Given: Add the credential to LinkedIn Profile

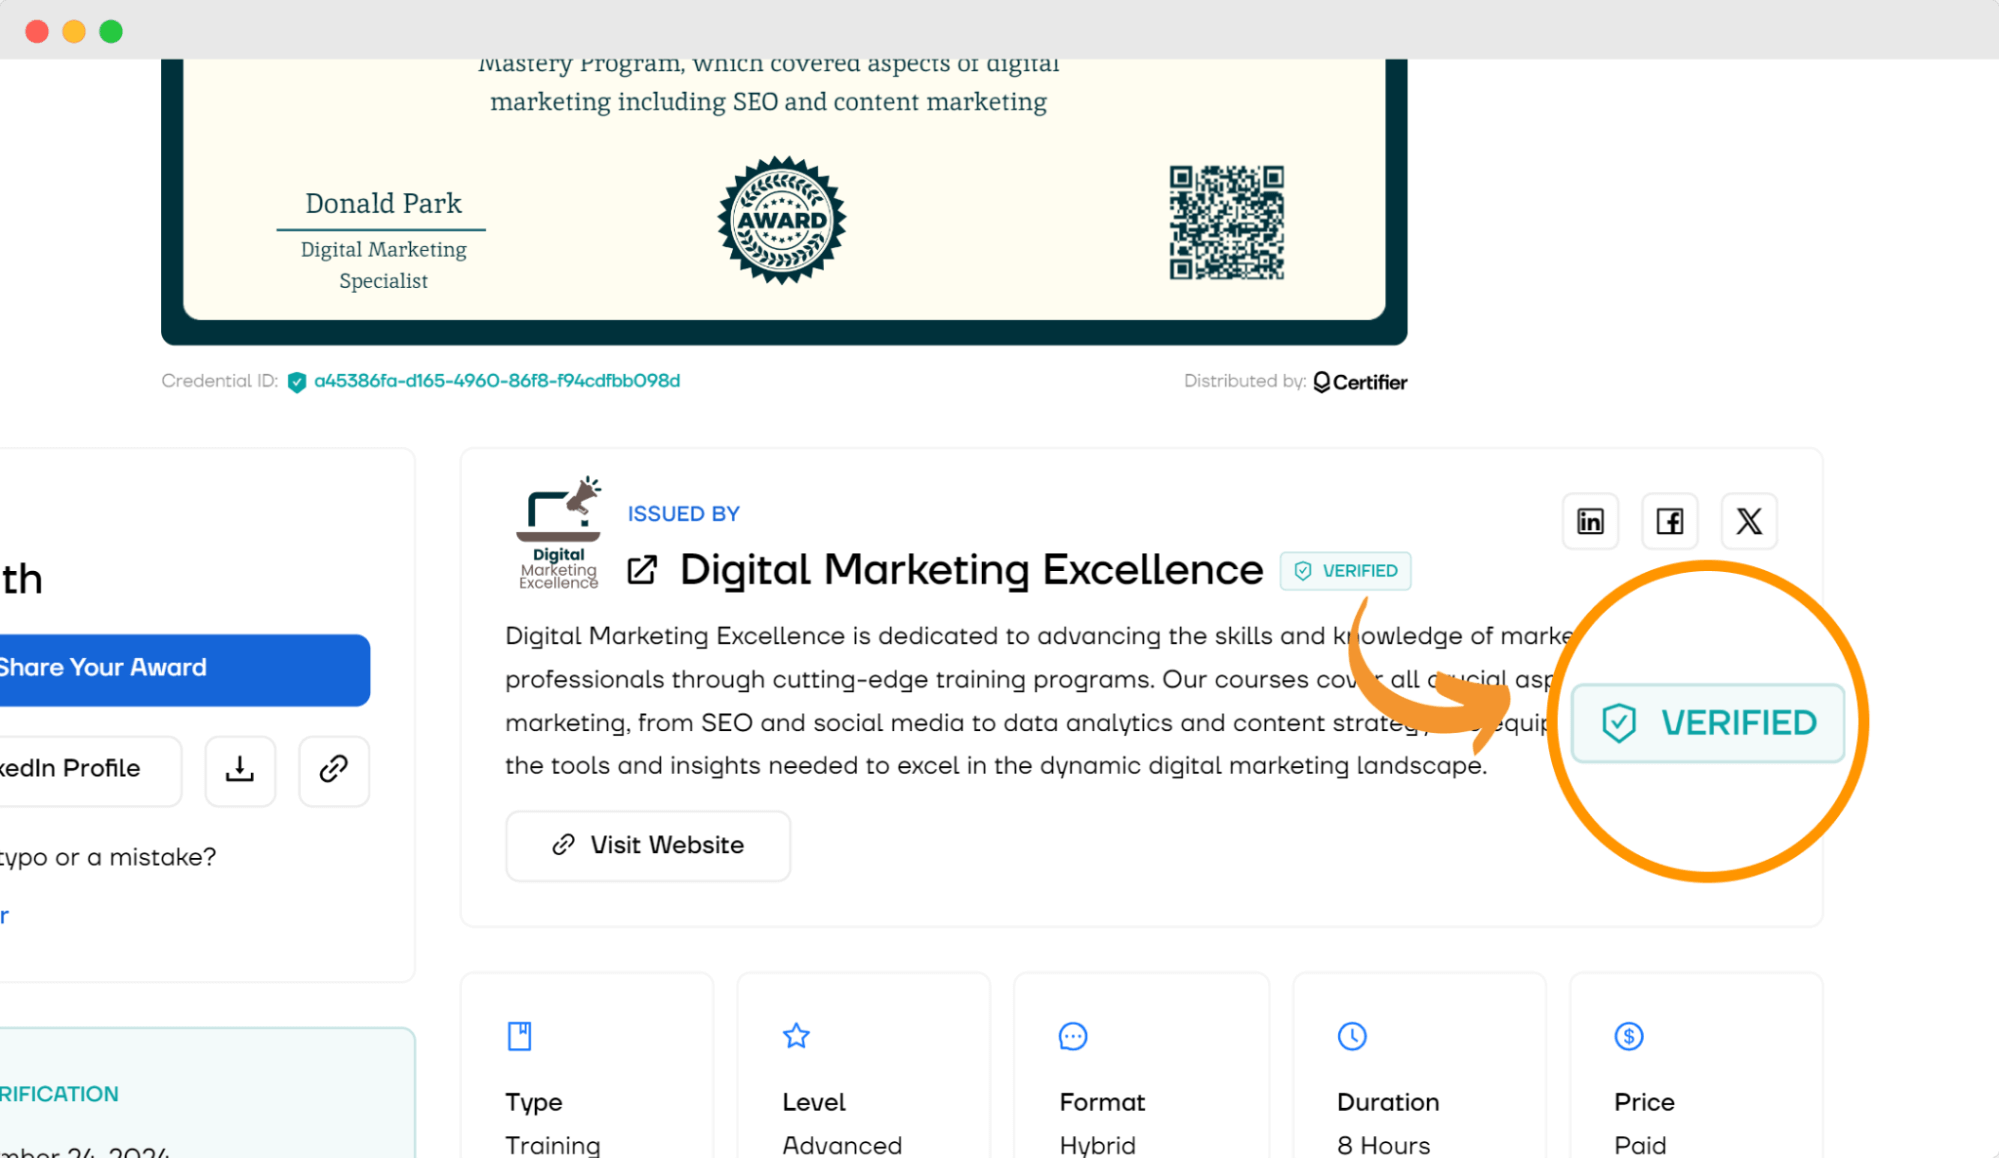Looking at the screenshot, I should [x=90, y=769].
